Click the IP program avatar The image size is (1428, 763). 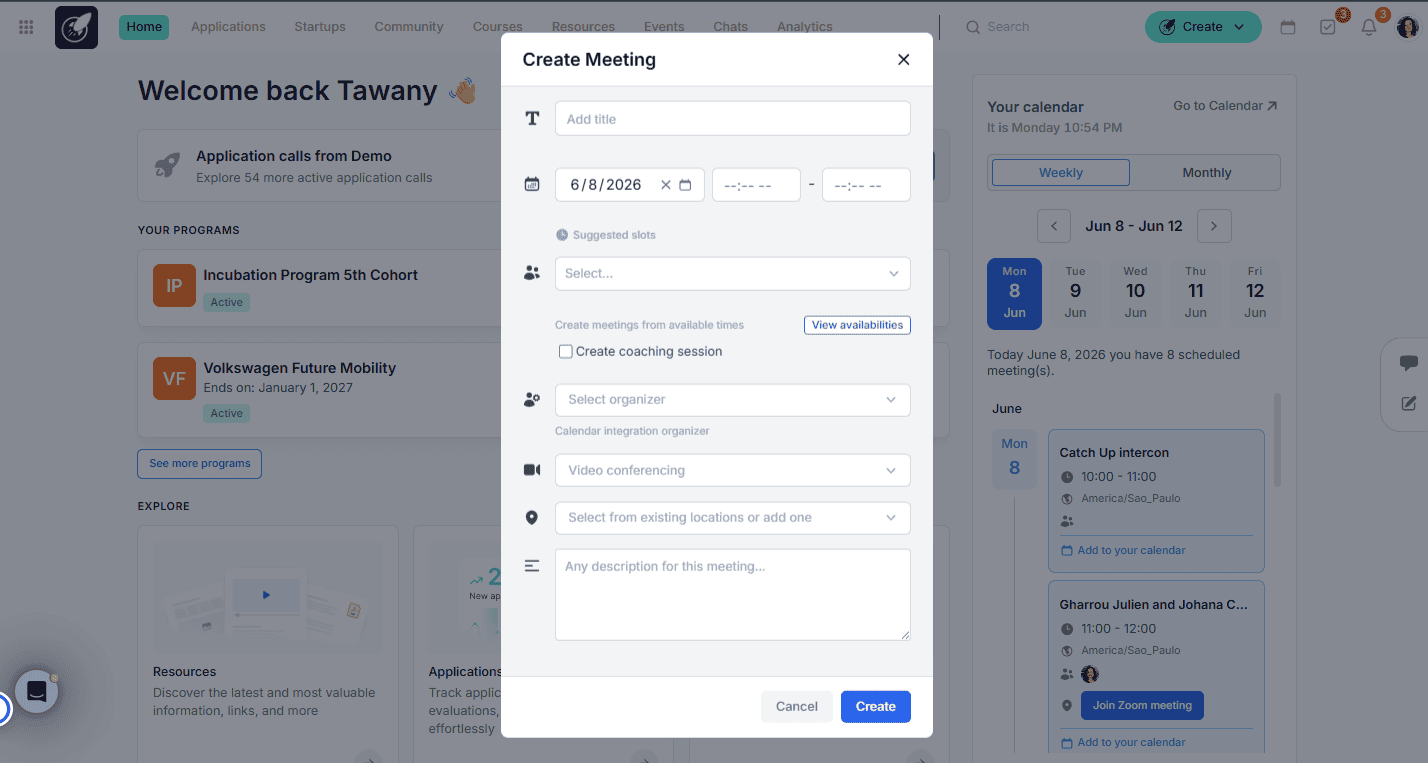[174, 286]
